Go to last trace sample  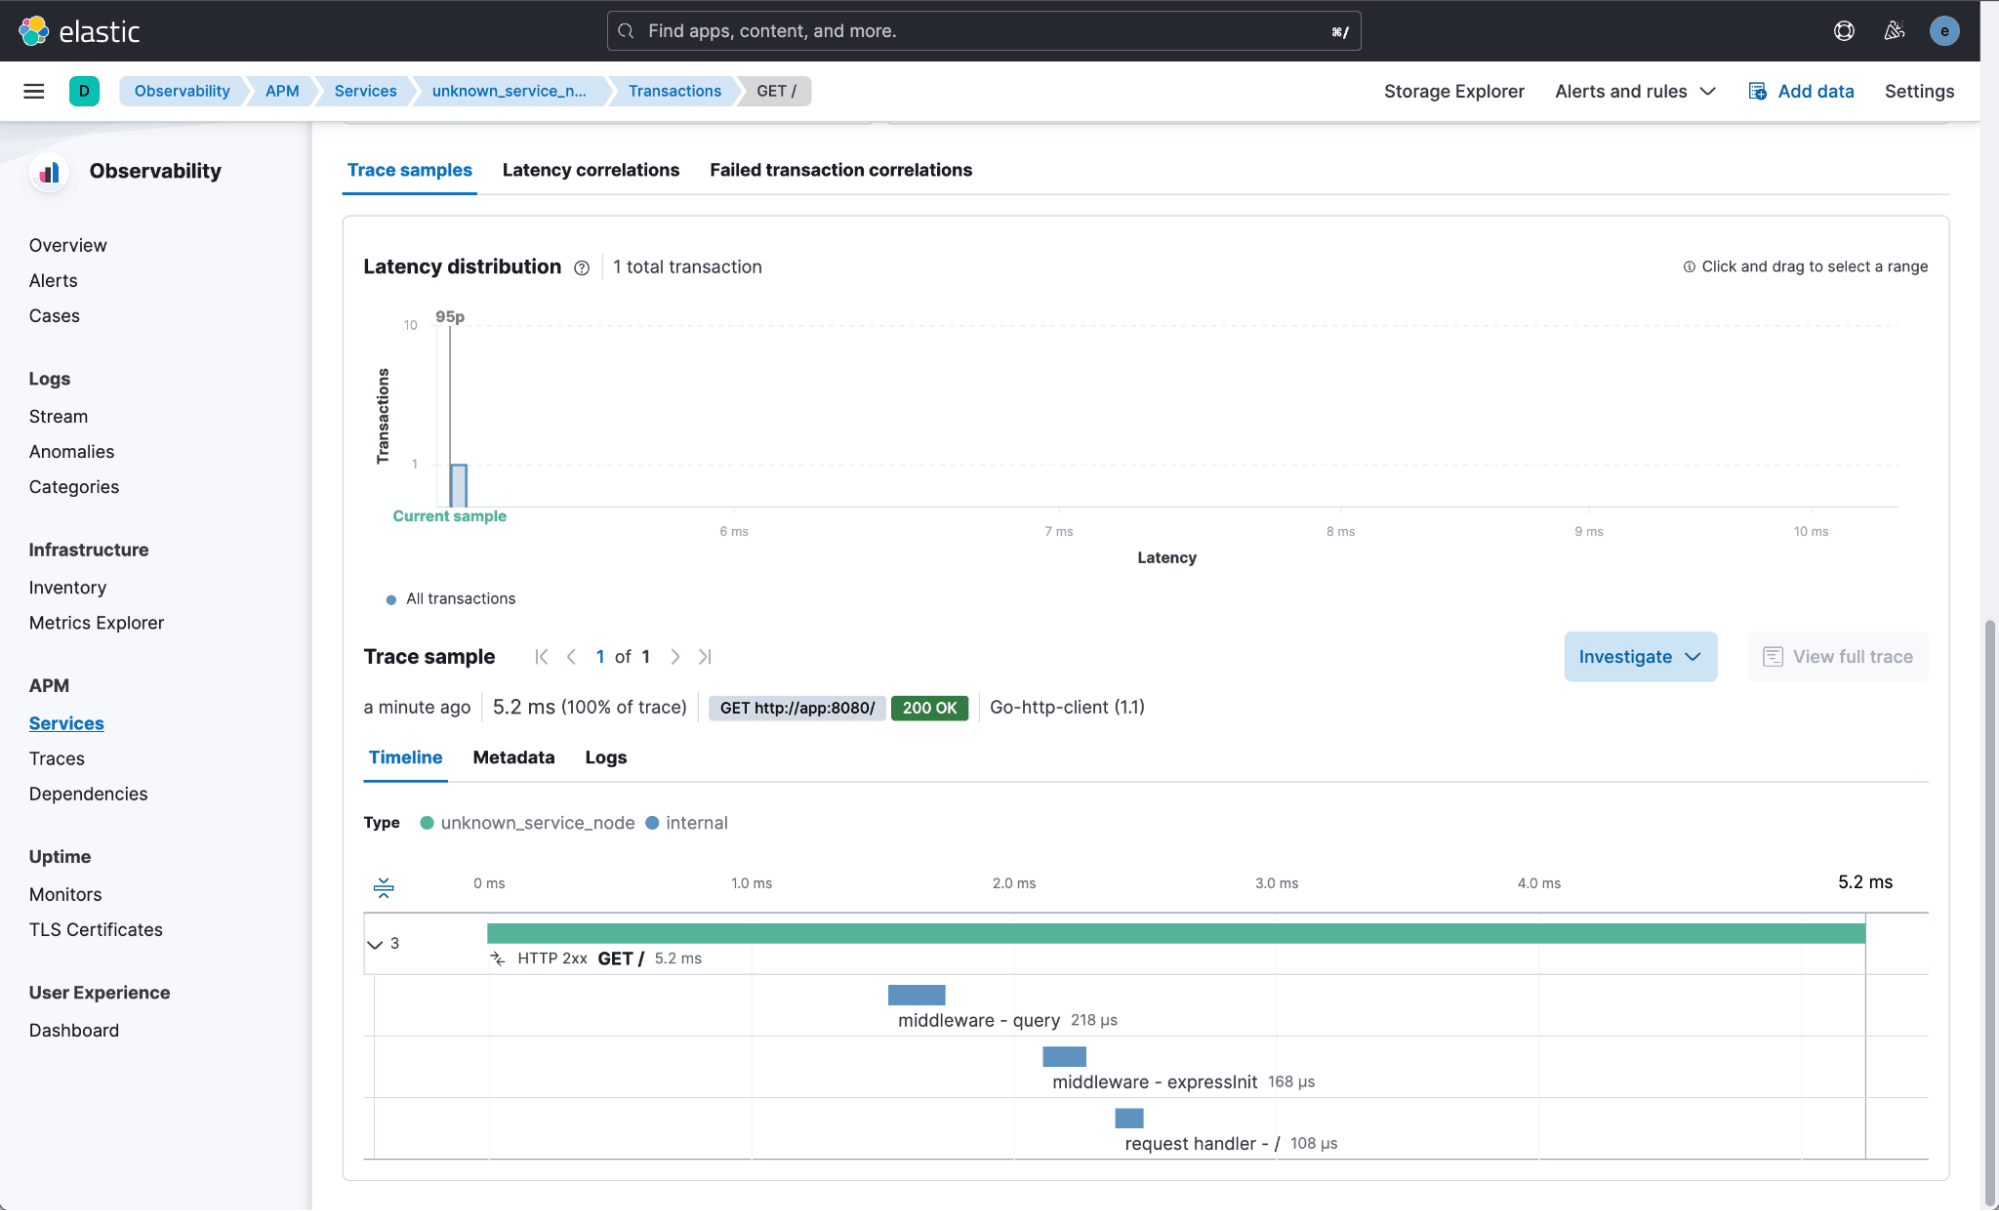point(705,657)
